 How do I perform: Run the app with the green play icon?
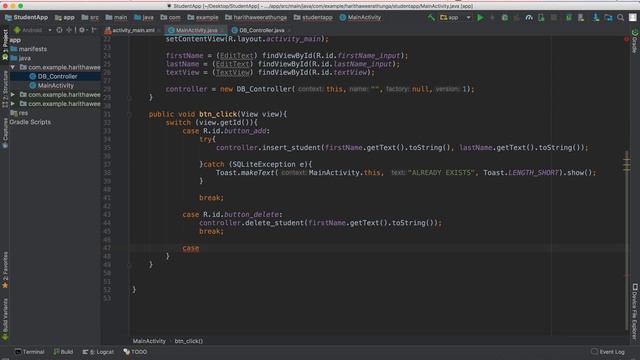(480, 18)
